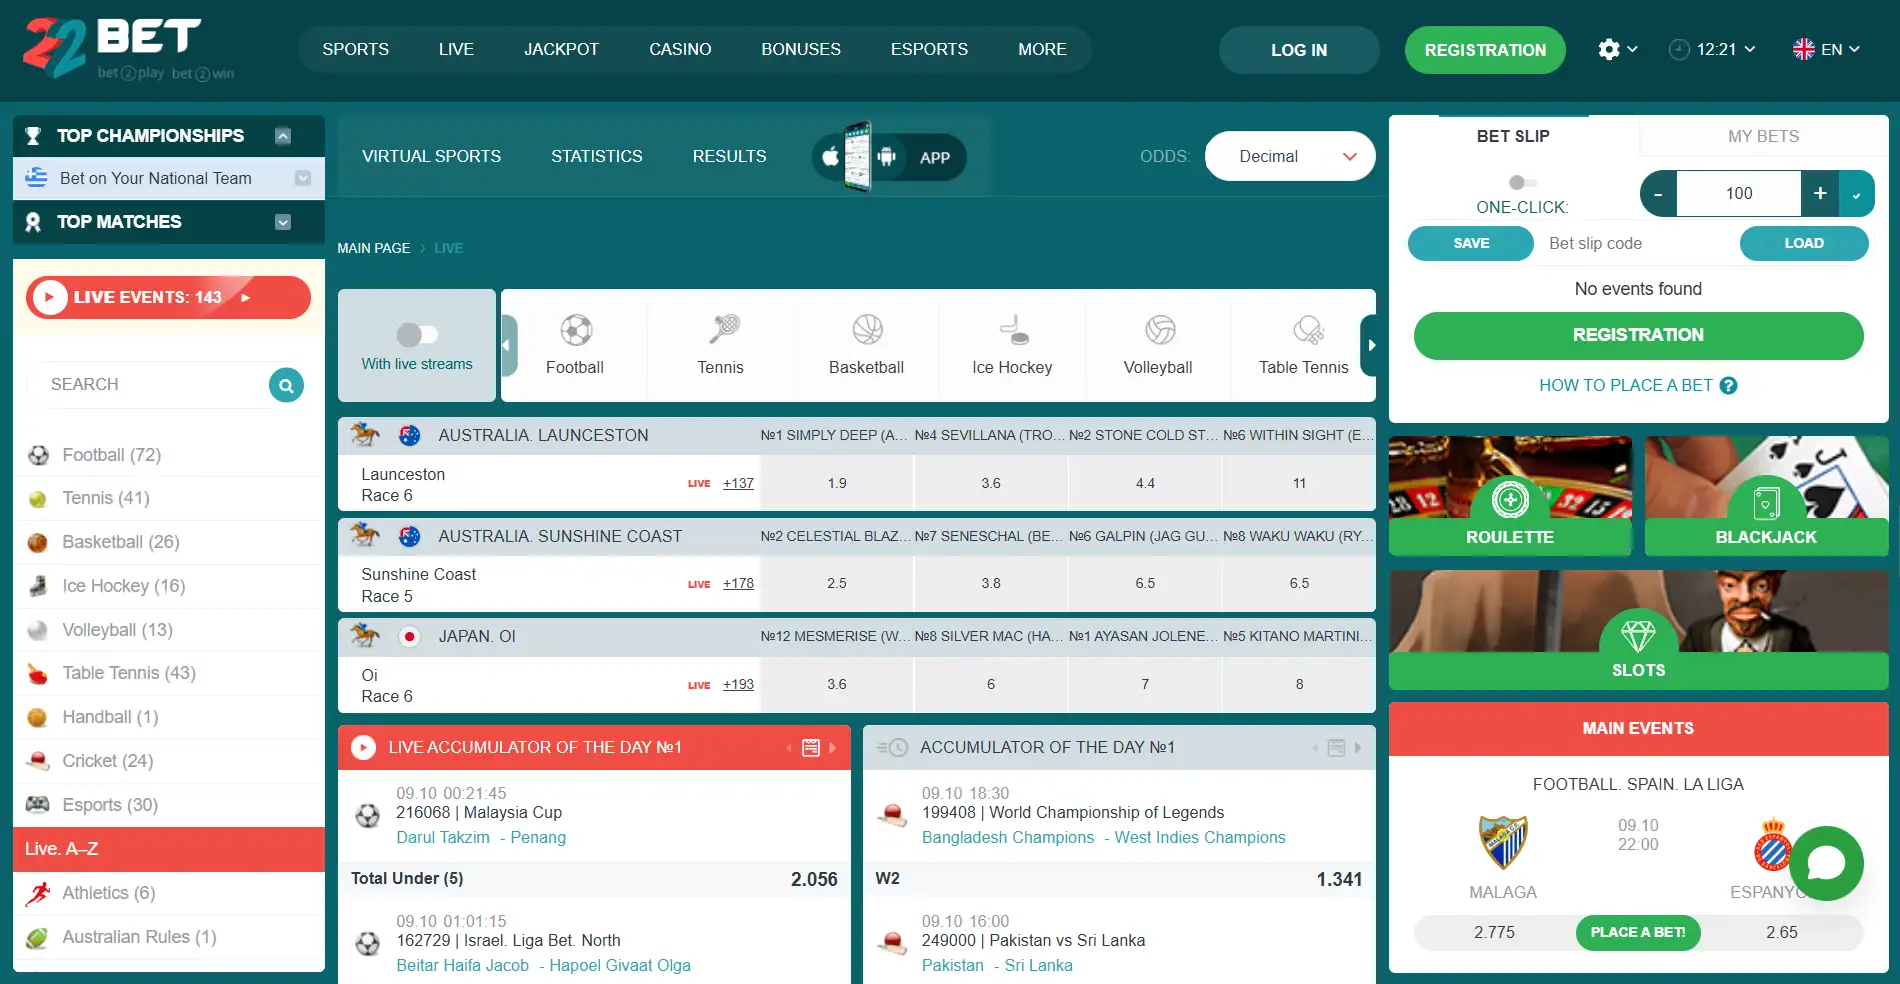
Task: Switch to the MY BETS tab
Action: click(x=1763, y=136)
